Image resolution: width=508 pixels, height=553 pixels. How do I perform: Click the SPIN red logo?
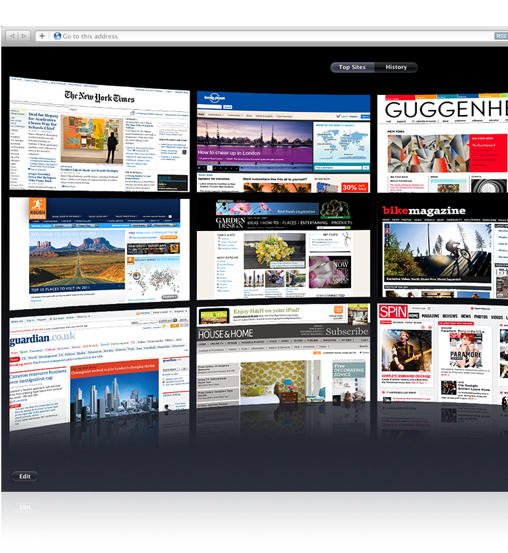point(393,312)
